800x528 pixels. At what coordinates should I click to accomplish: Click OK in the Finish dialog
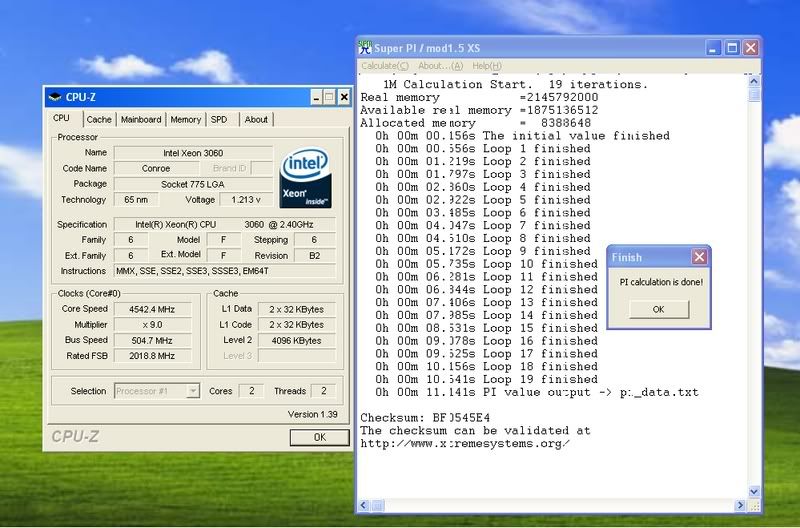(x=659, y=309)
